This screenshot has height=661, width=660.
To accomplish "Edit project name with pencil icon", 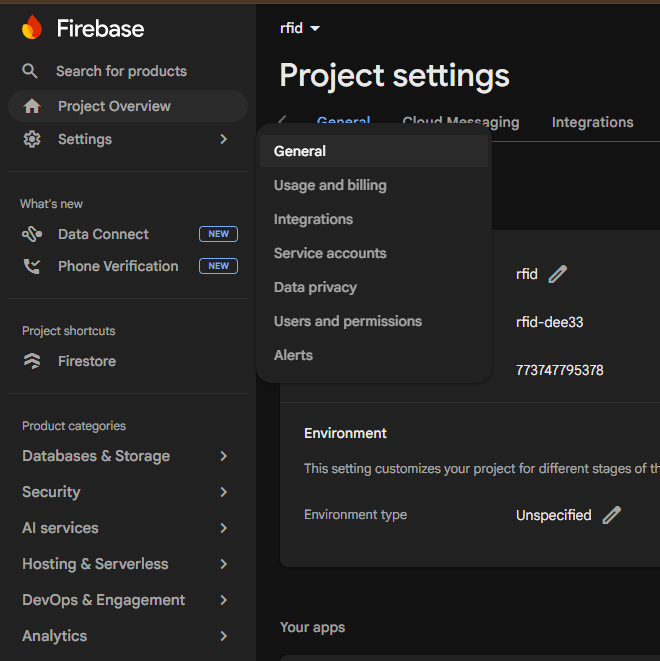I will [558, 274].
